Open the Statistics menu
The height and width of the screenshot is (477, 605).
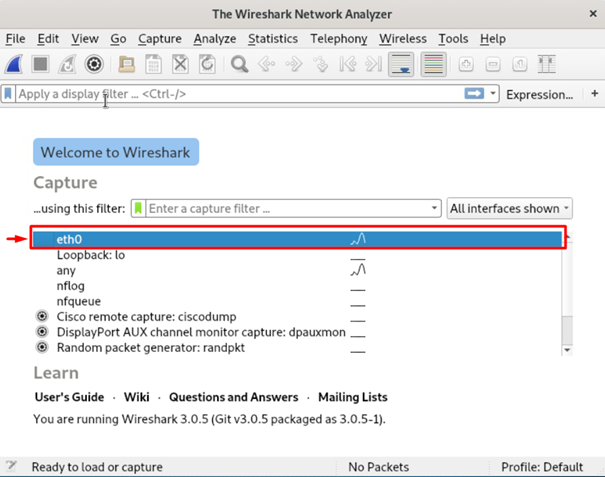pos(273,39)
